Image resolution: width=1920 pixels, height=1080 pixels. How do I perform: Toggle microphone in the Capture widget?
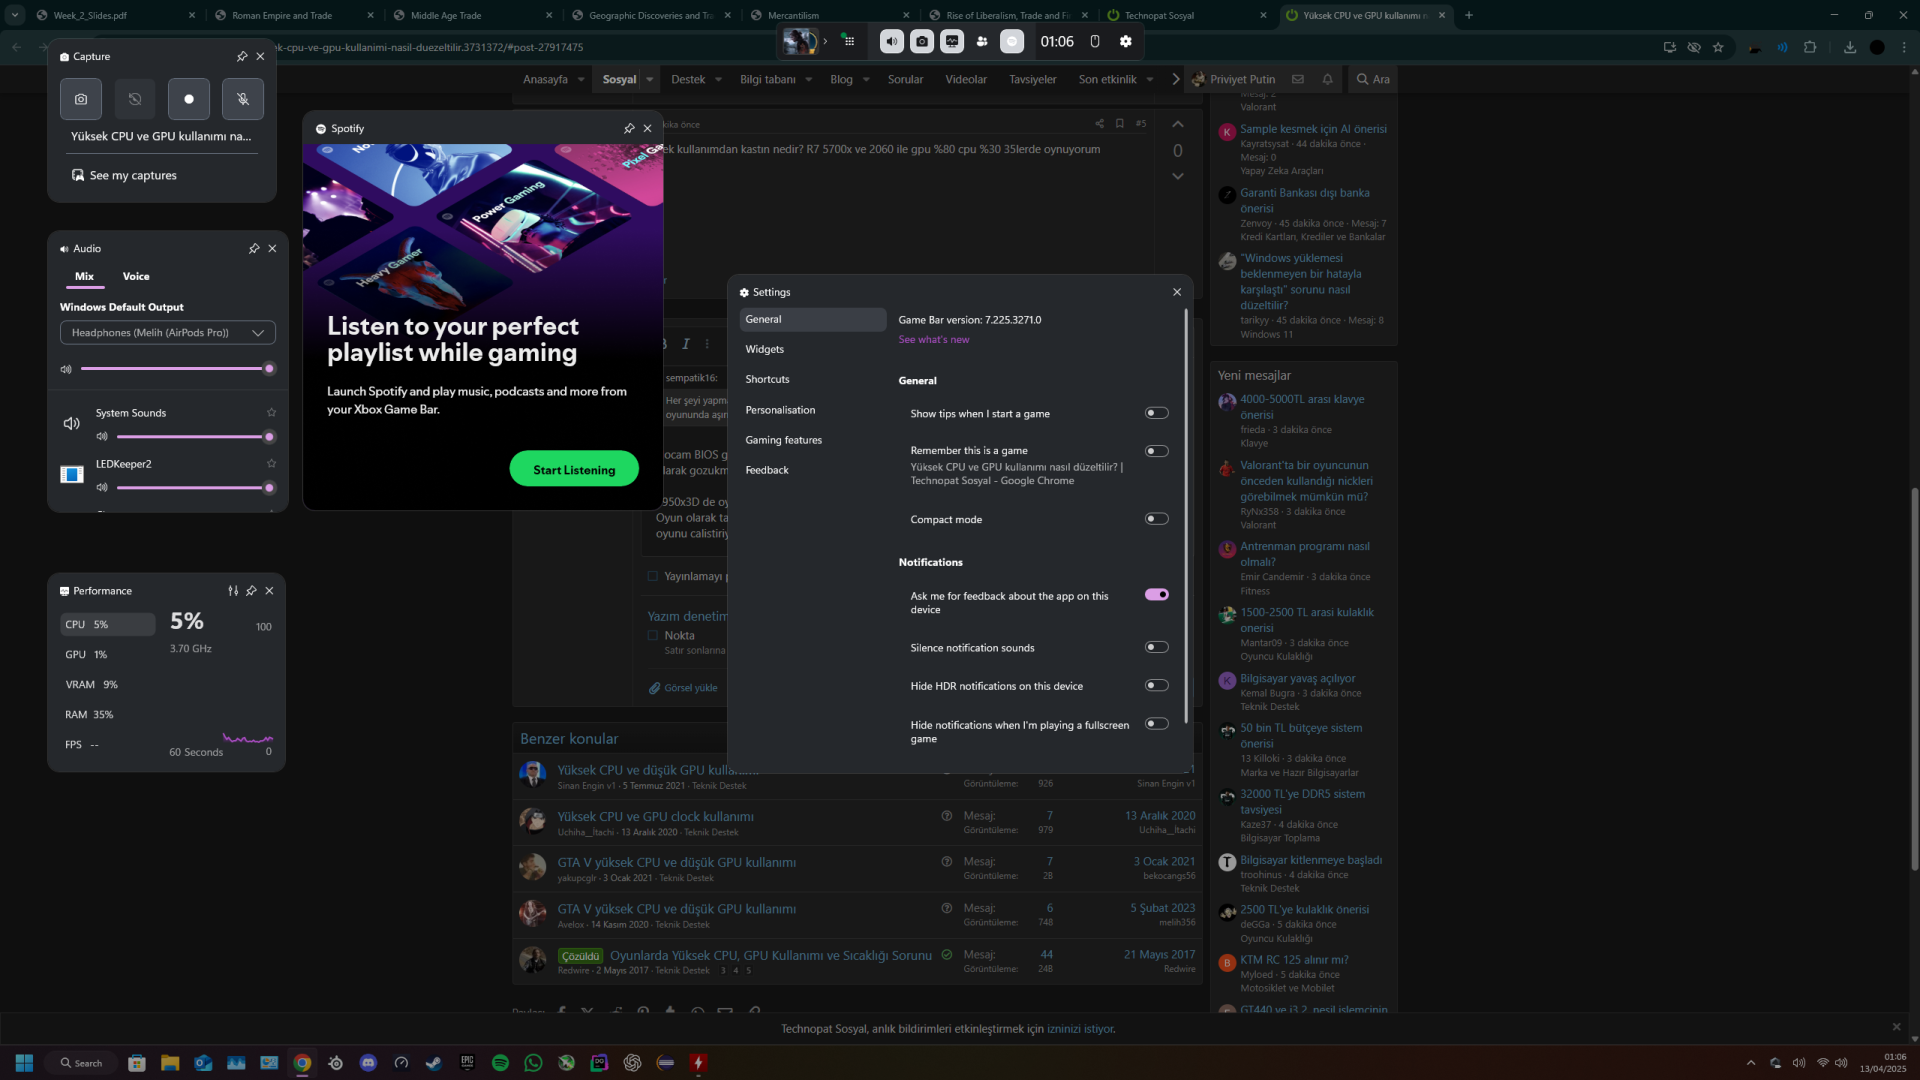tap(242, 99)
